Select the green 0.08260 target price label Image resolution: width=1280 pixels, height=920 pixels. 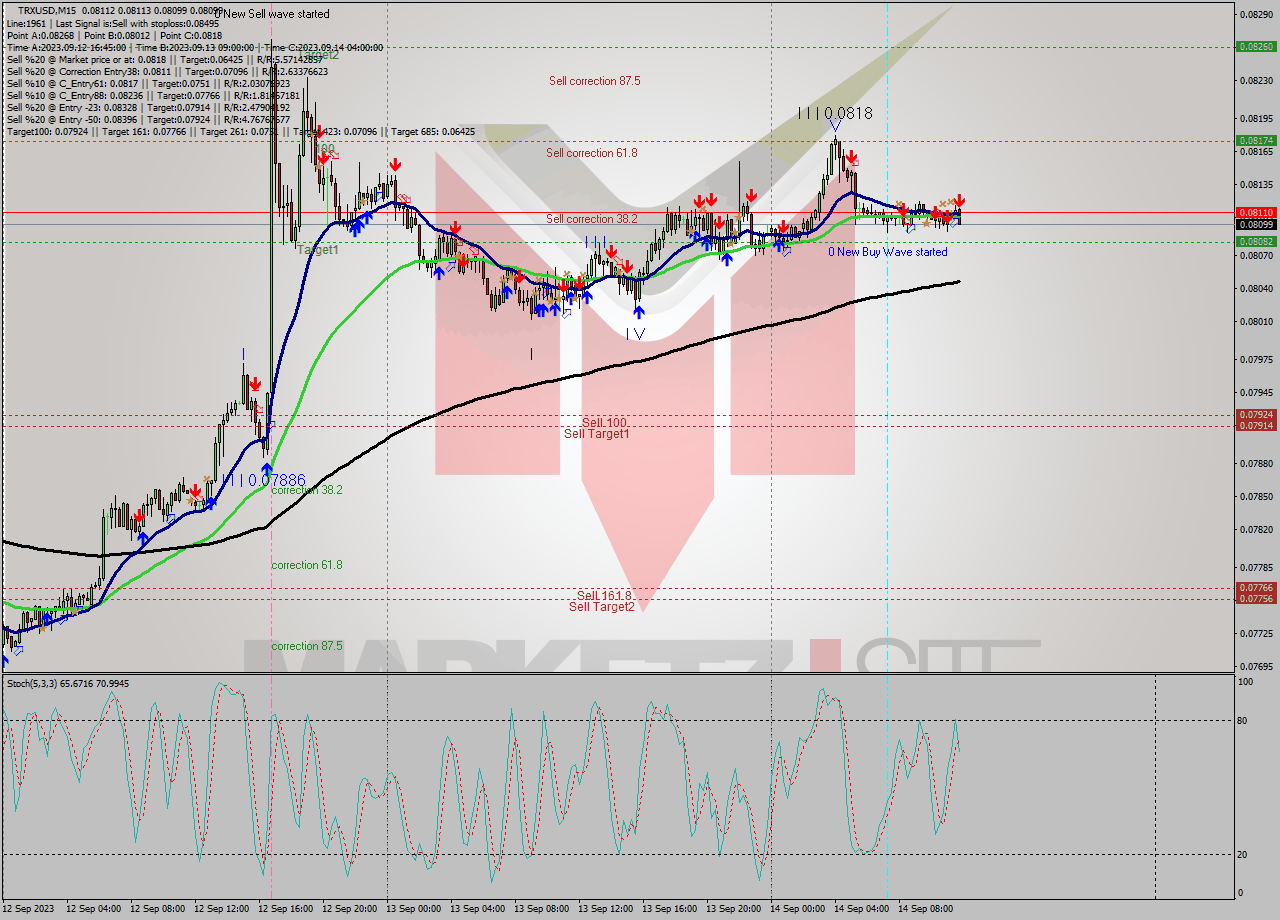click(x=1257, y=44)
